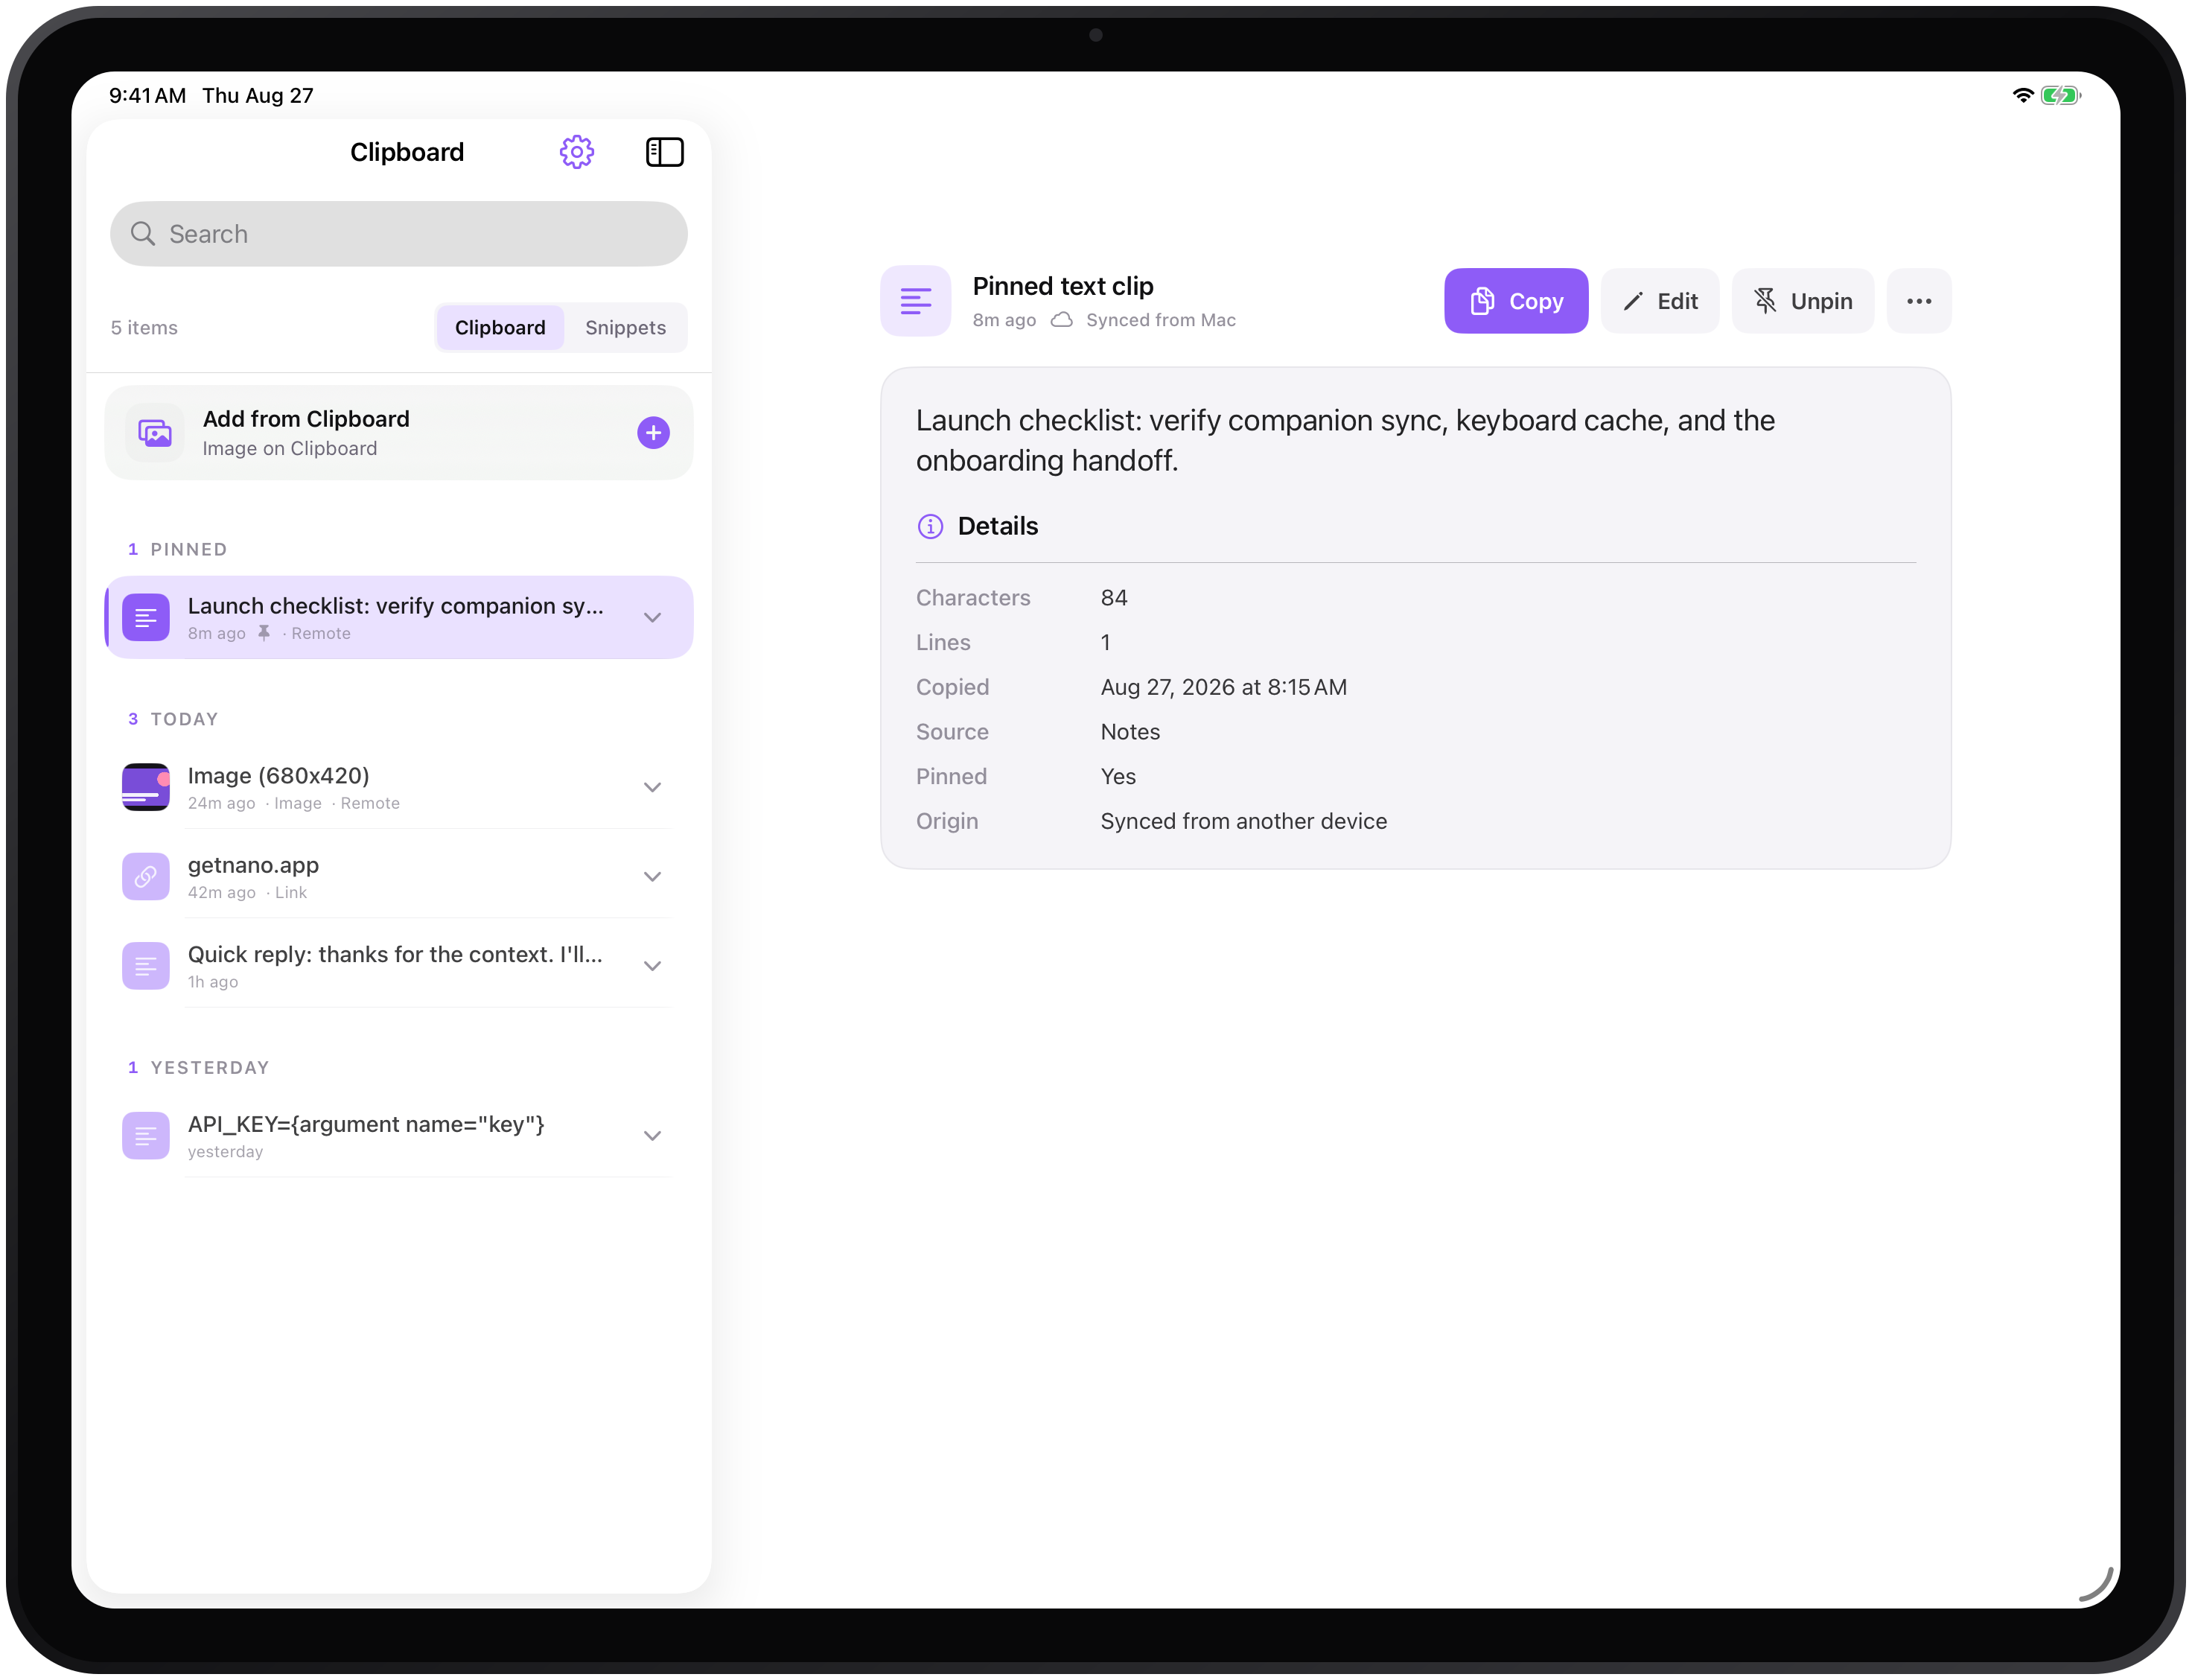Click the Copied date 'Aug 27, 2026 at 8:15 AM'
Image resolution: width=2192 pixels, height=1680 pixels.
click(x=1223, y=686)
